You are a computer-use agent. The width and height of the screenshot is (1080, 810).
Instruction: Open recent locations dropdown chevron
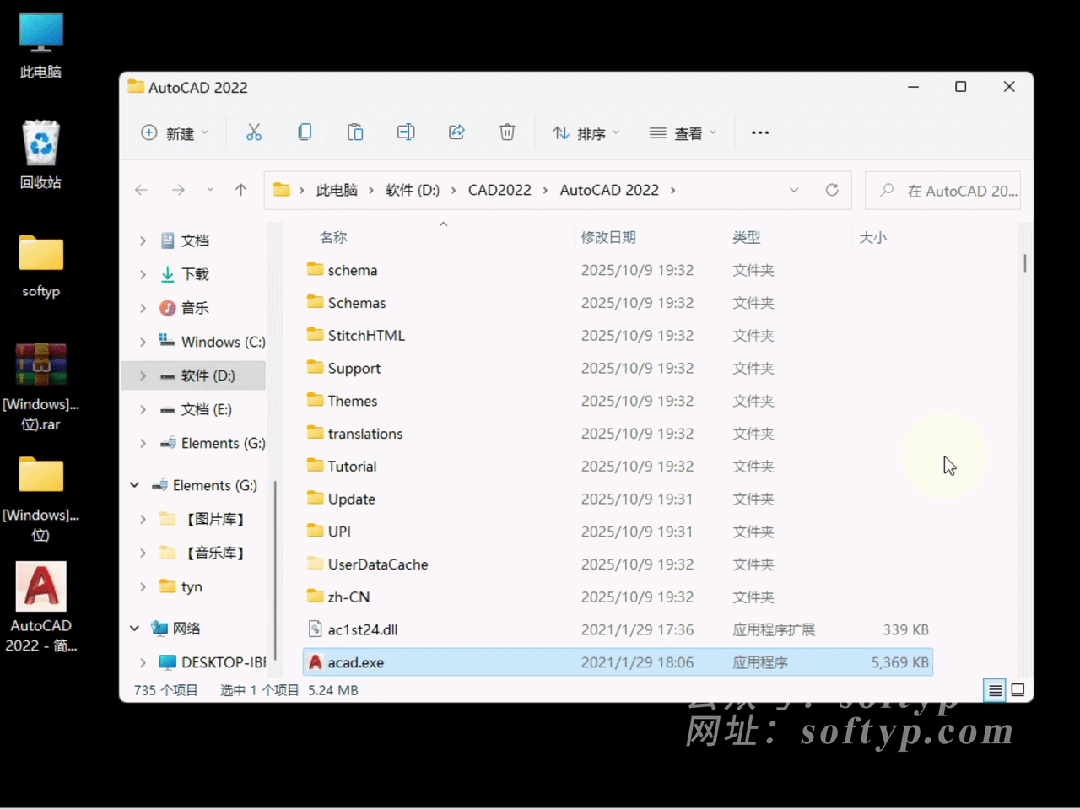(x=210, y=190)
